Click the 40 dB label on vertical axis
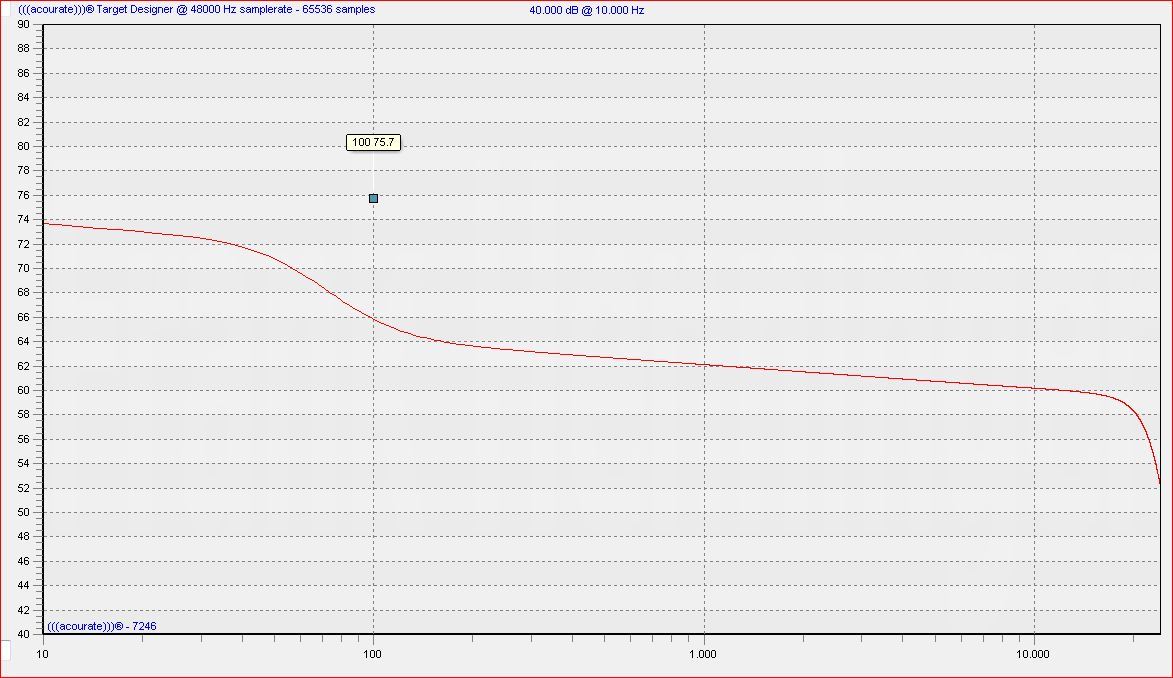The image size is (1173, 678). [x=22, y=634]
